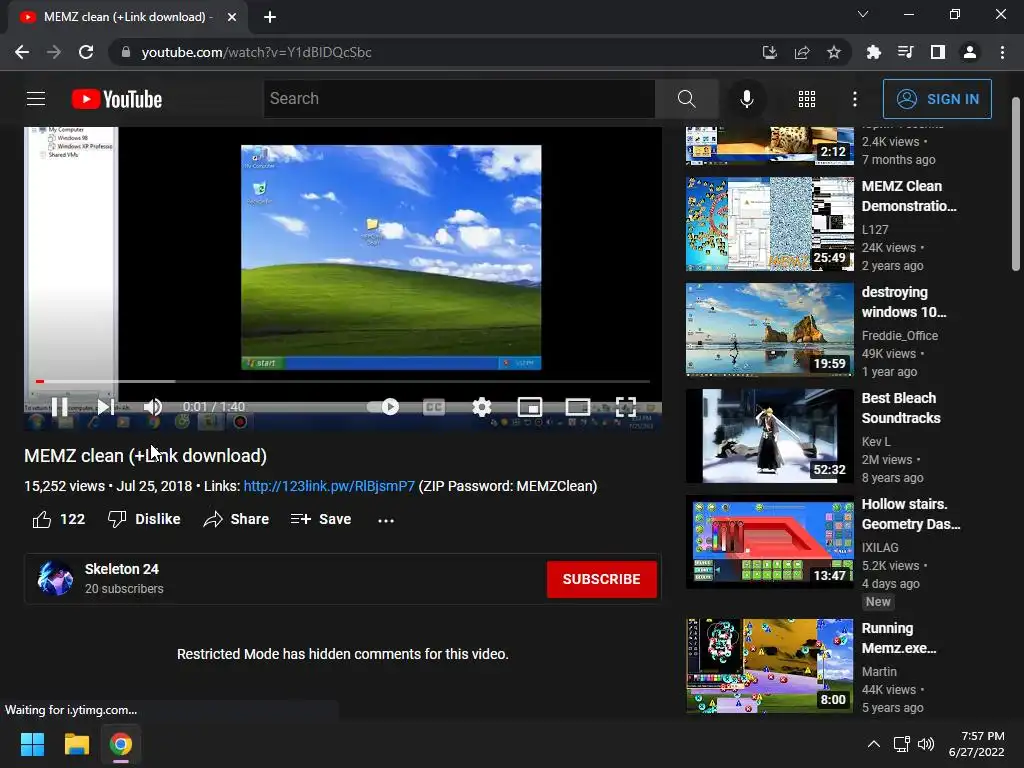Open File Explorer from taskbar

pos(76,744)
